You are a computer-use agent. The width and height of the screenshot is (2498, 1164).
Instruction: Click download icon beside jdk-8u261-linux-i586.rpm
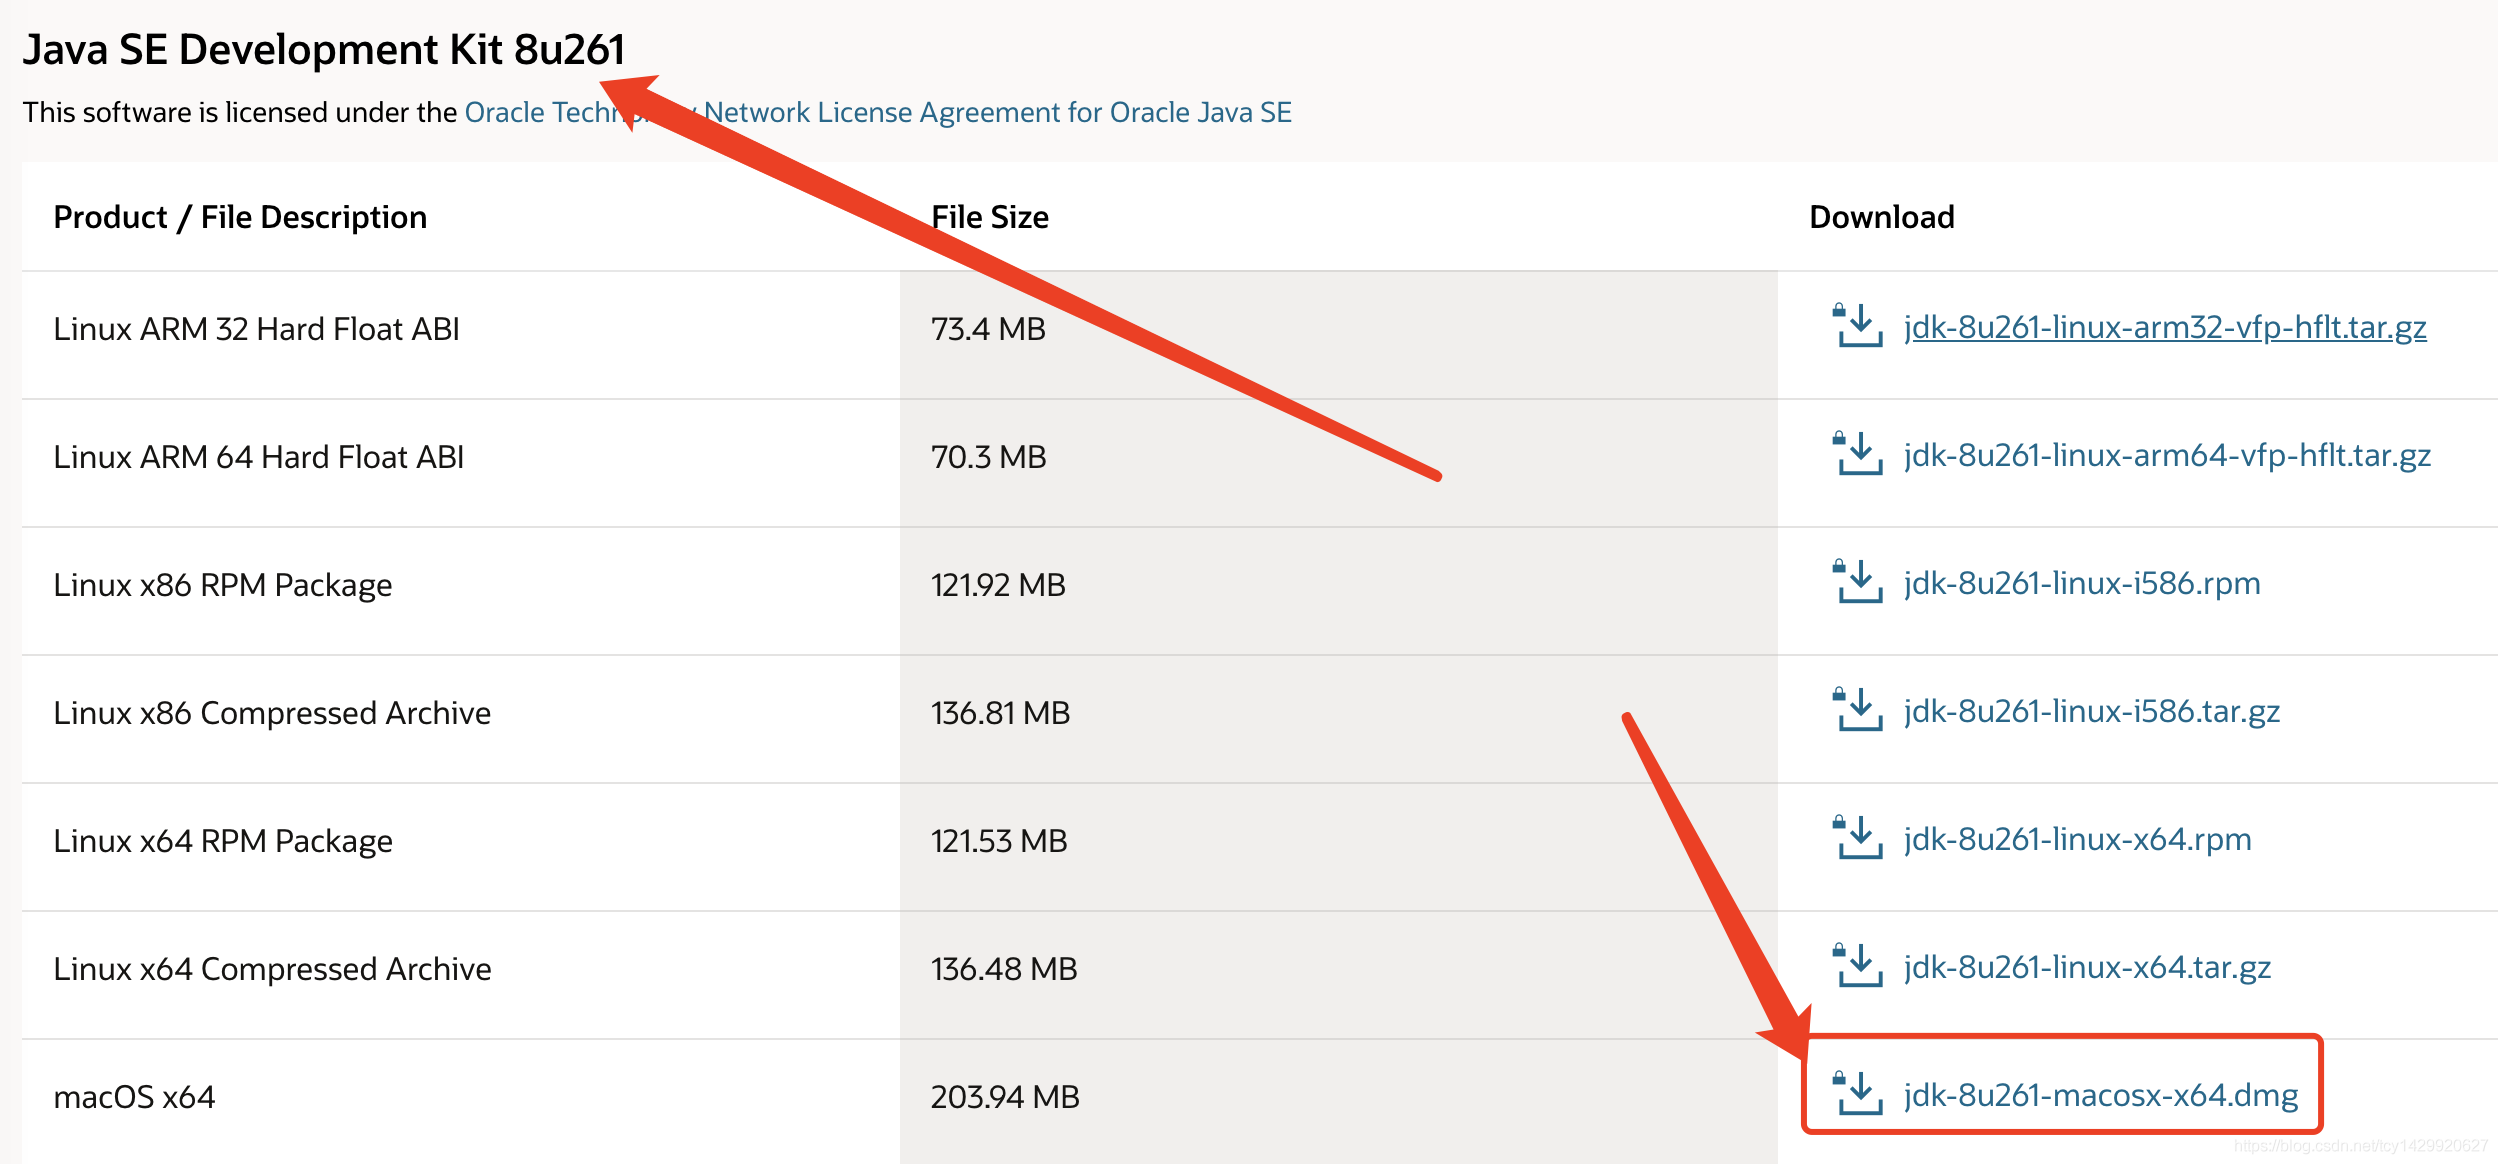point(1857,582)
